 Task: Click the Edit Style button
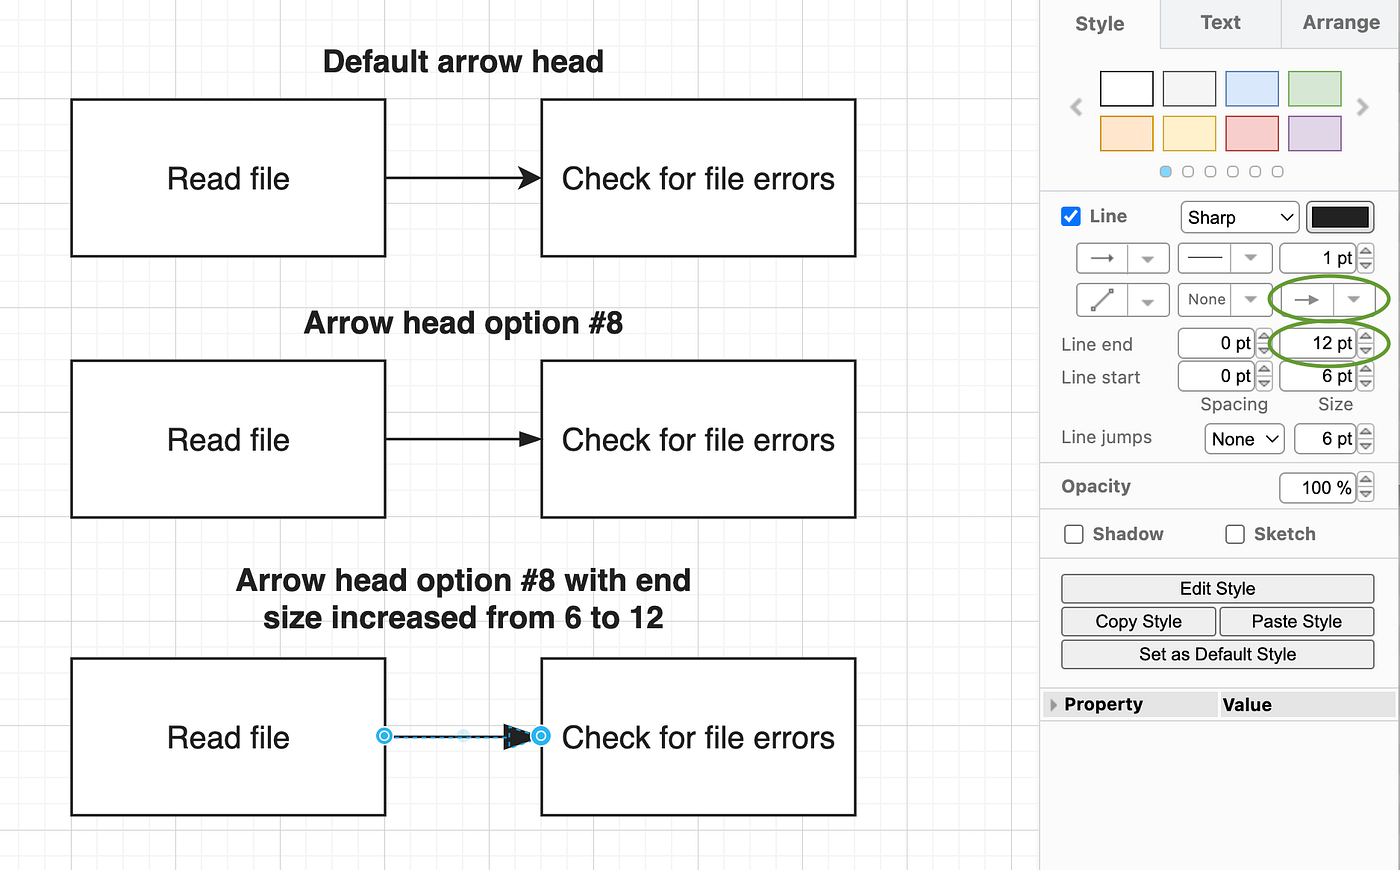(x=1217, y=588)
